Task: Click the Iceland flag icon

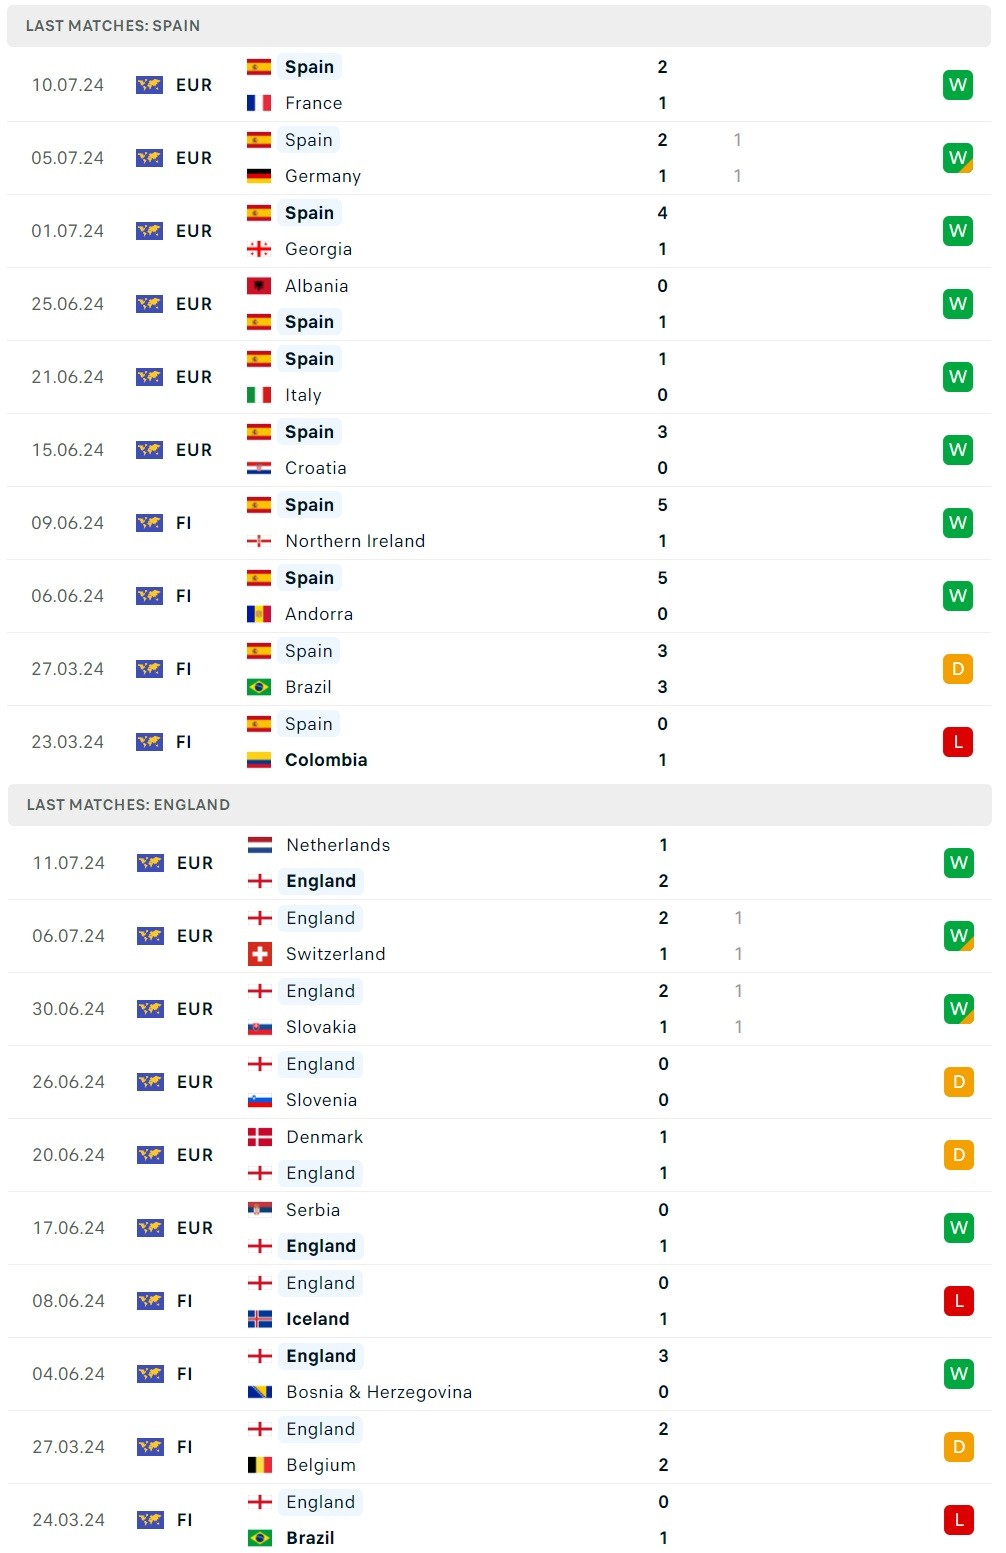Action: pos(260,1319)
